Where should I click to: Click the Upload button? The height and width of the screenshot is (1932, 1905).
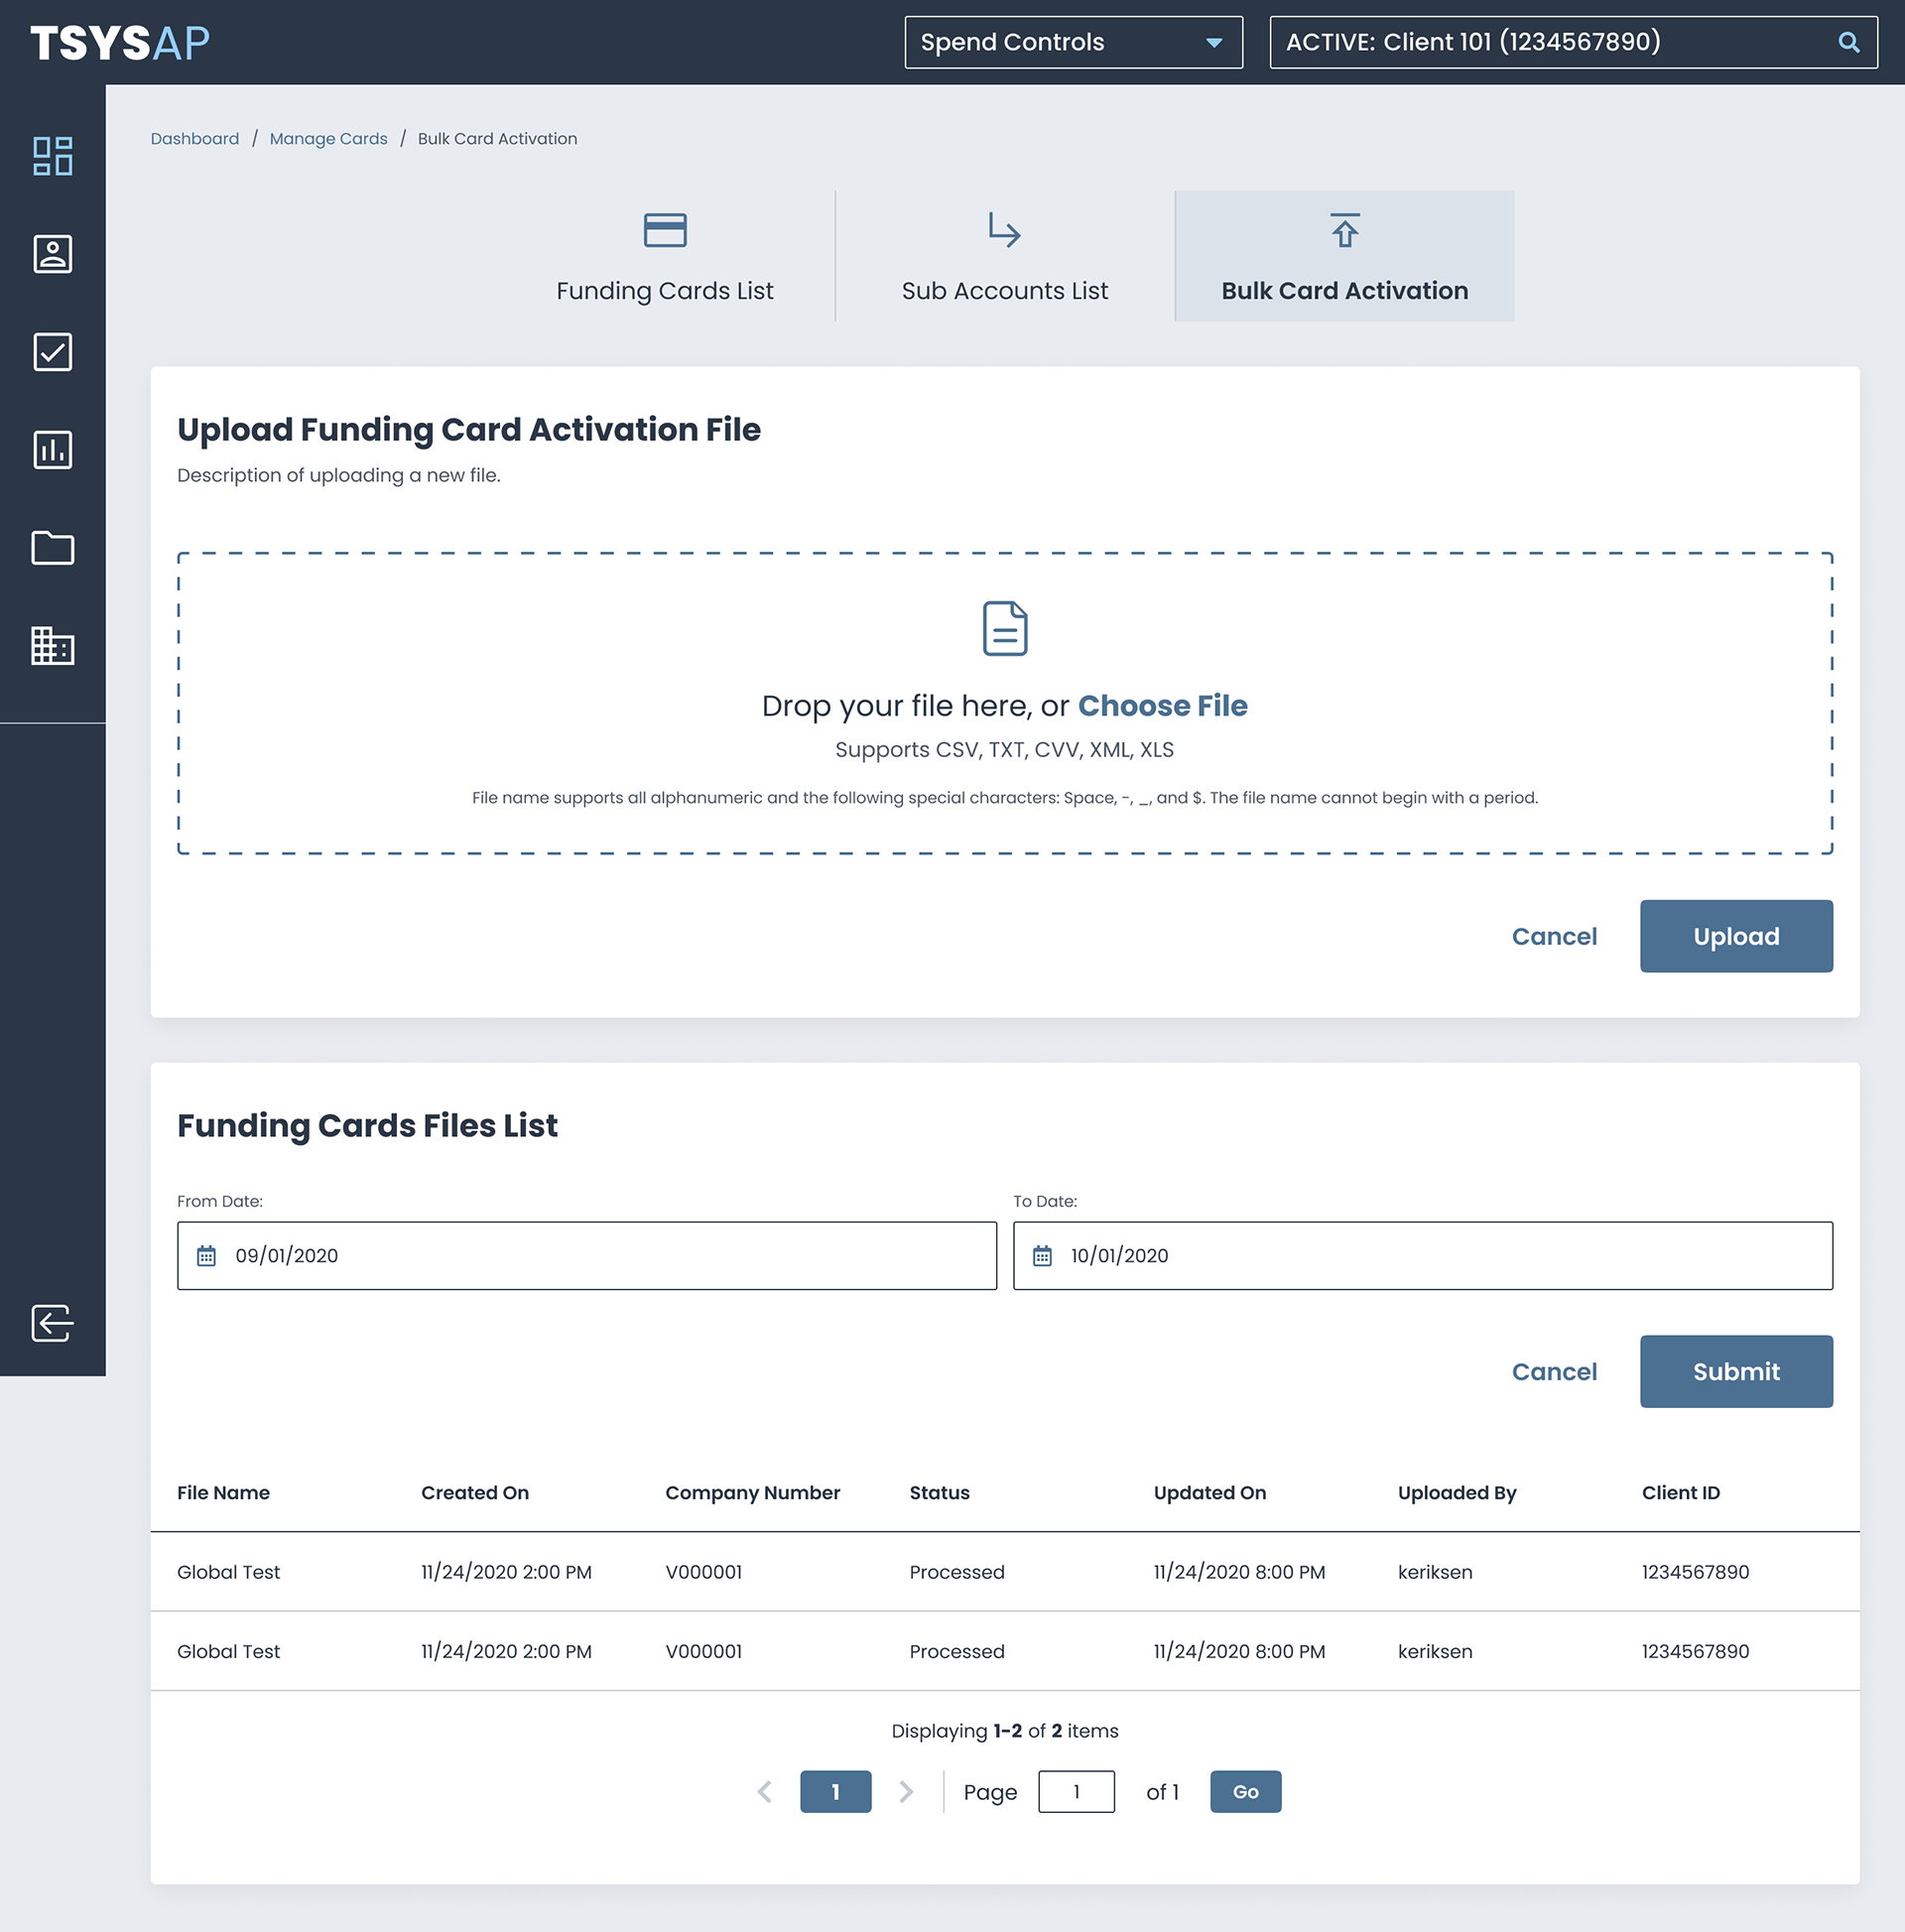click(1736, 936)
